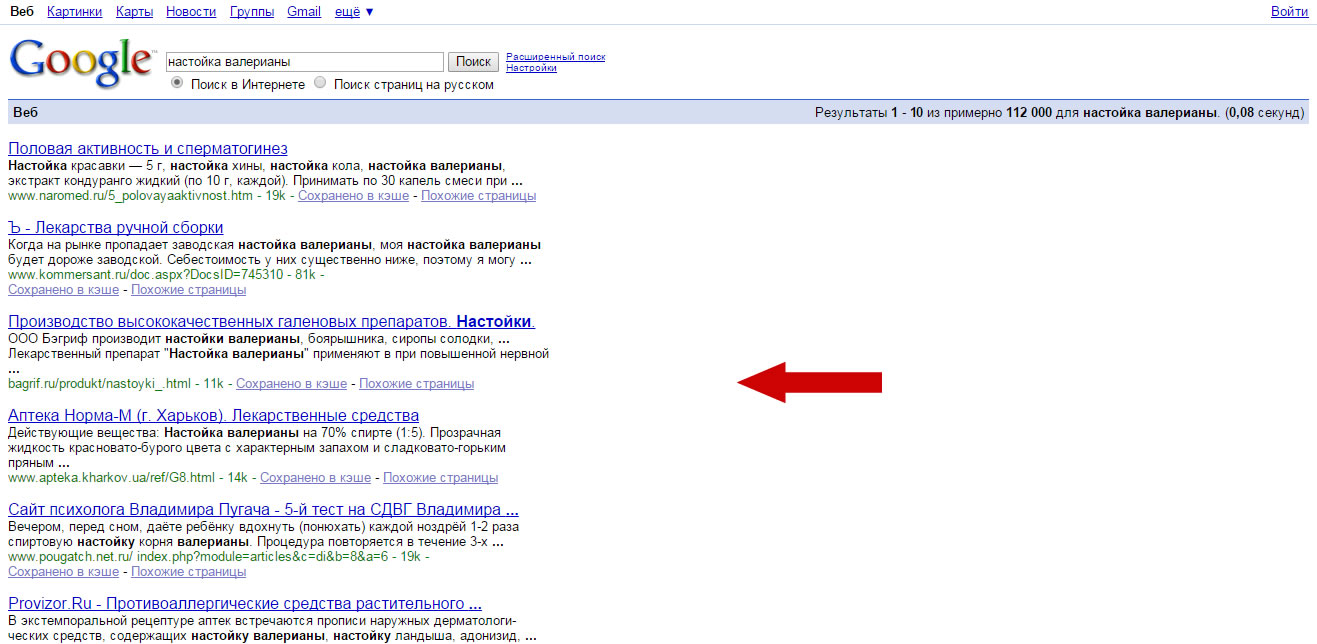Viewport: 1317px width, 644px height.
Task: Open the Настройки link near search
Action: coord(531,68)
